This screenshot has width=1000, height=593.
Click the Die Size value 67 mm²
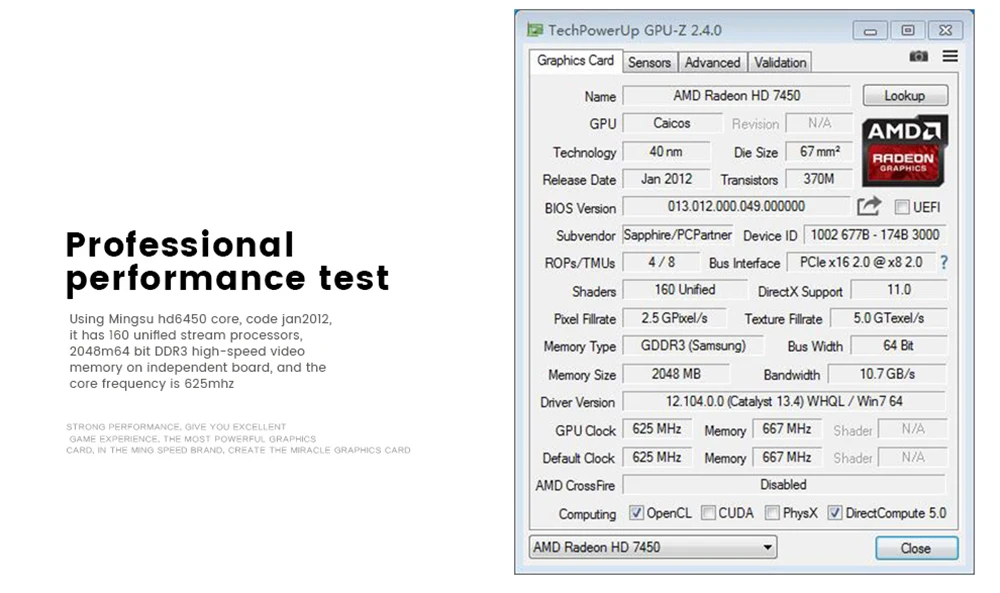click(x=820, y=152)
